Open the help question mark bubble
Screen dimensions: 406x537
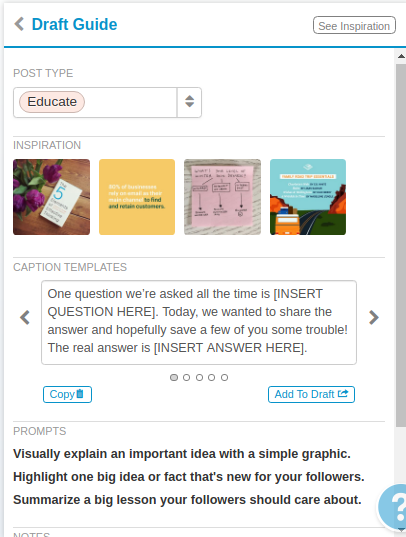click(394, 507)
